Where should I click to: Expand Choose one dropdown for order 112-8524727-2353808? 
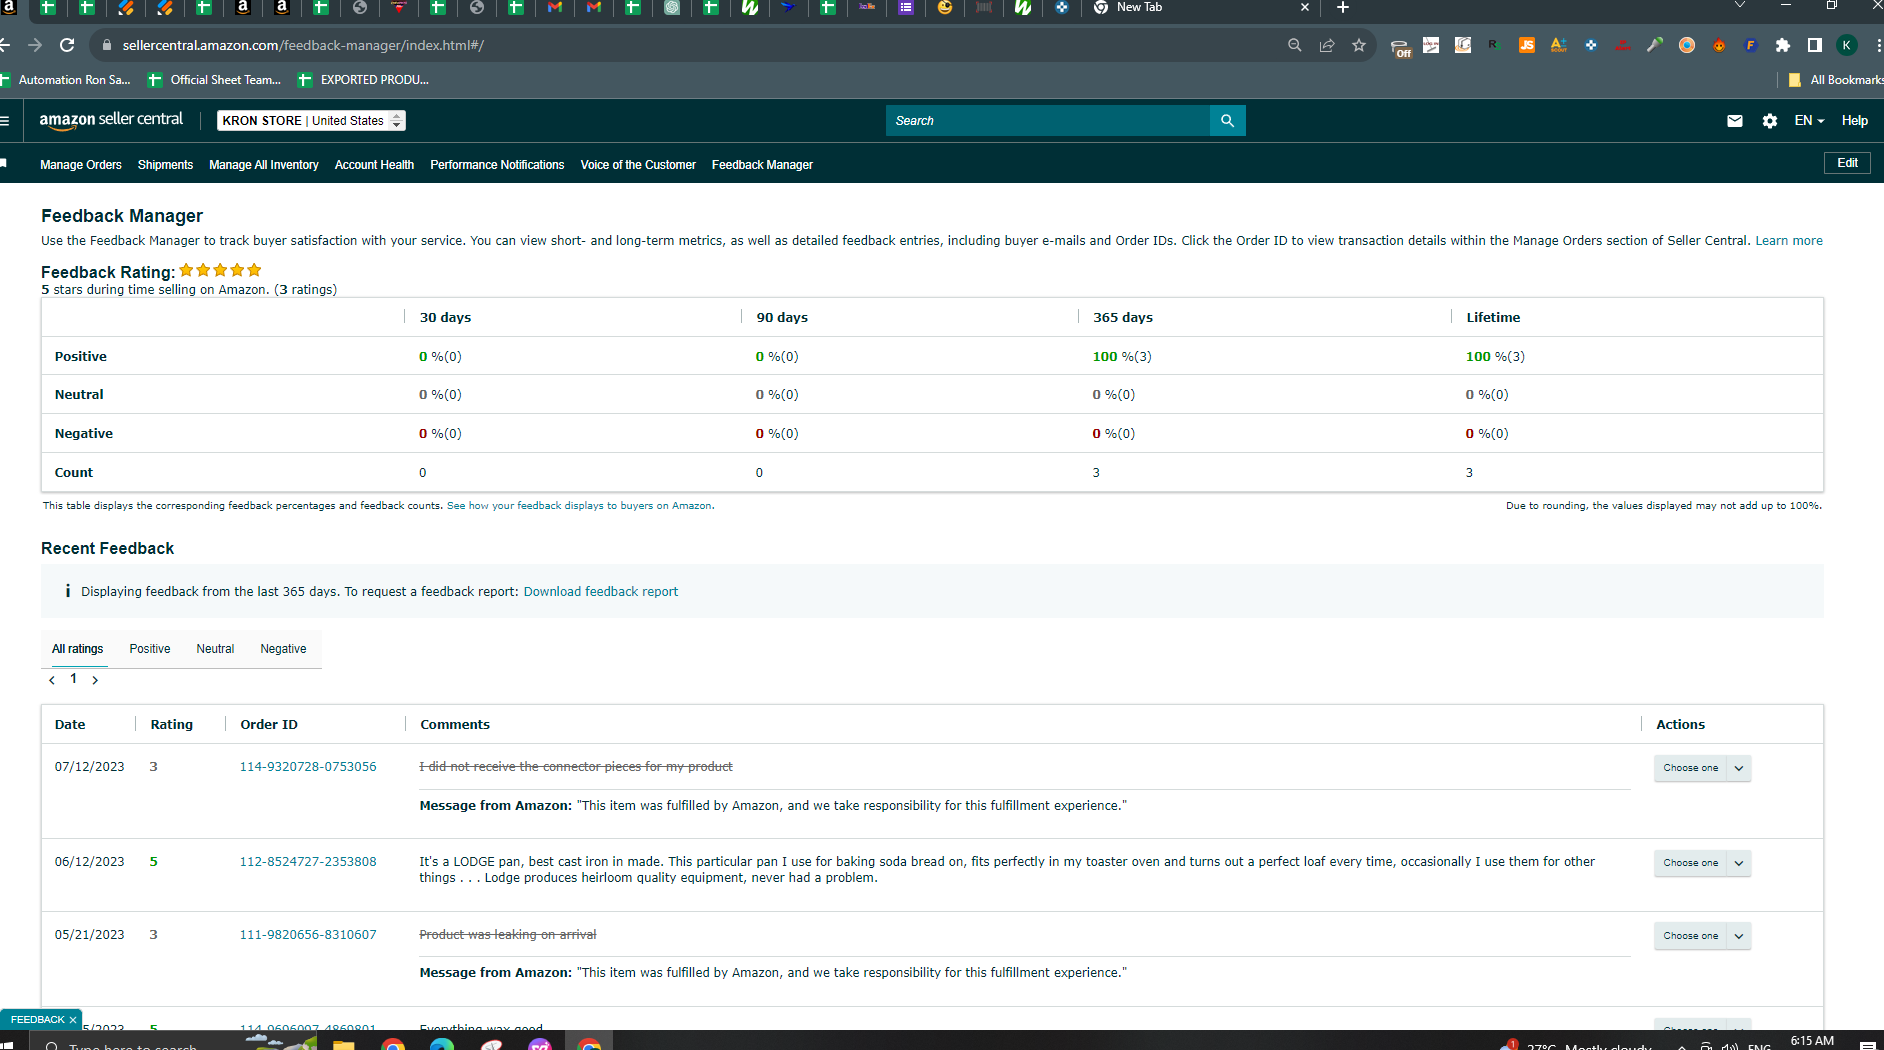pyautogui.click(x=1702, y=863)
